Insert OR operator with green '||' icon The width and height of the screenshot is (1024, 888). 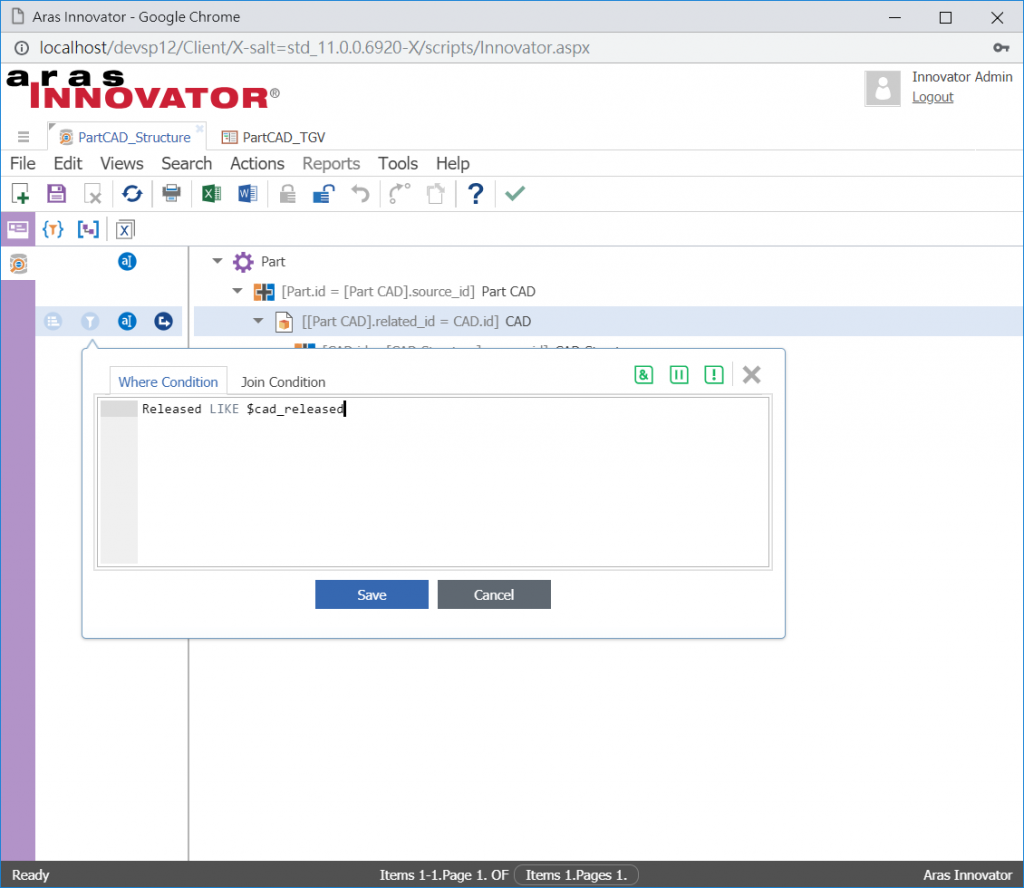[x=679, y=375]
